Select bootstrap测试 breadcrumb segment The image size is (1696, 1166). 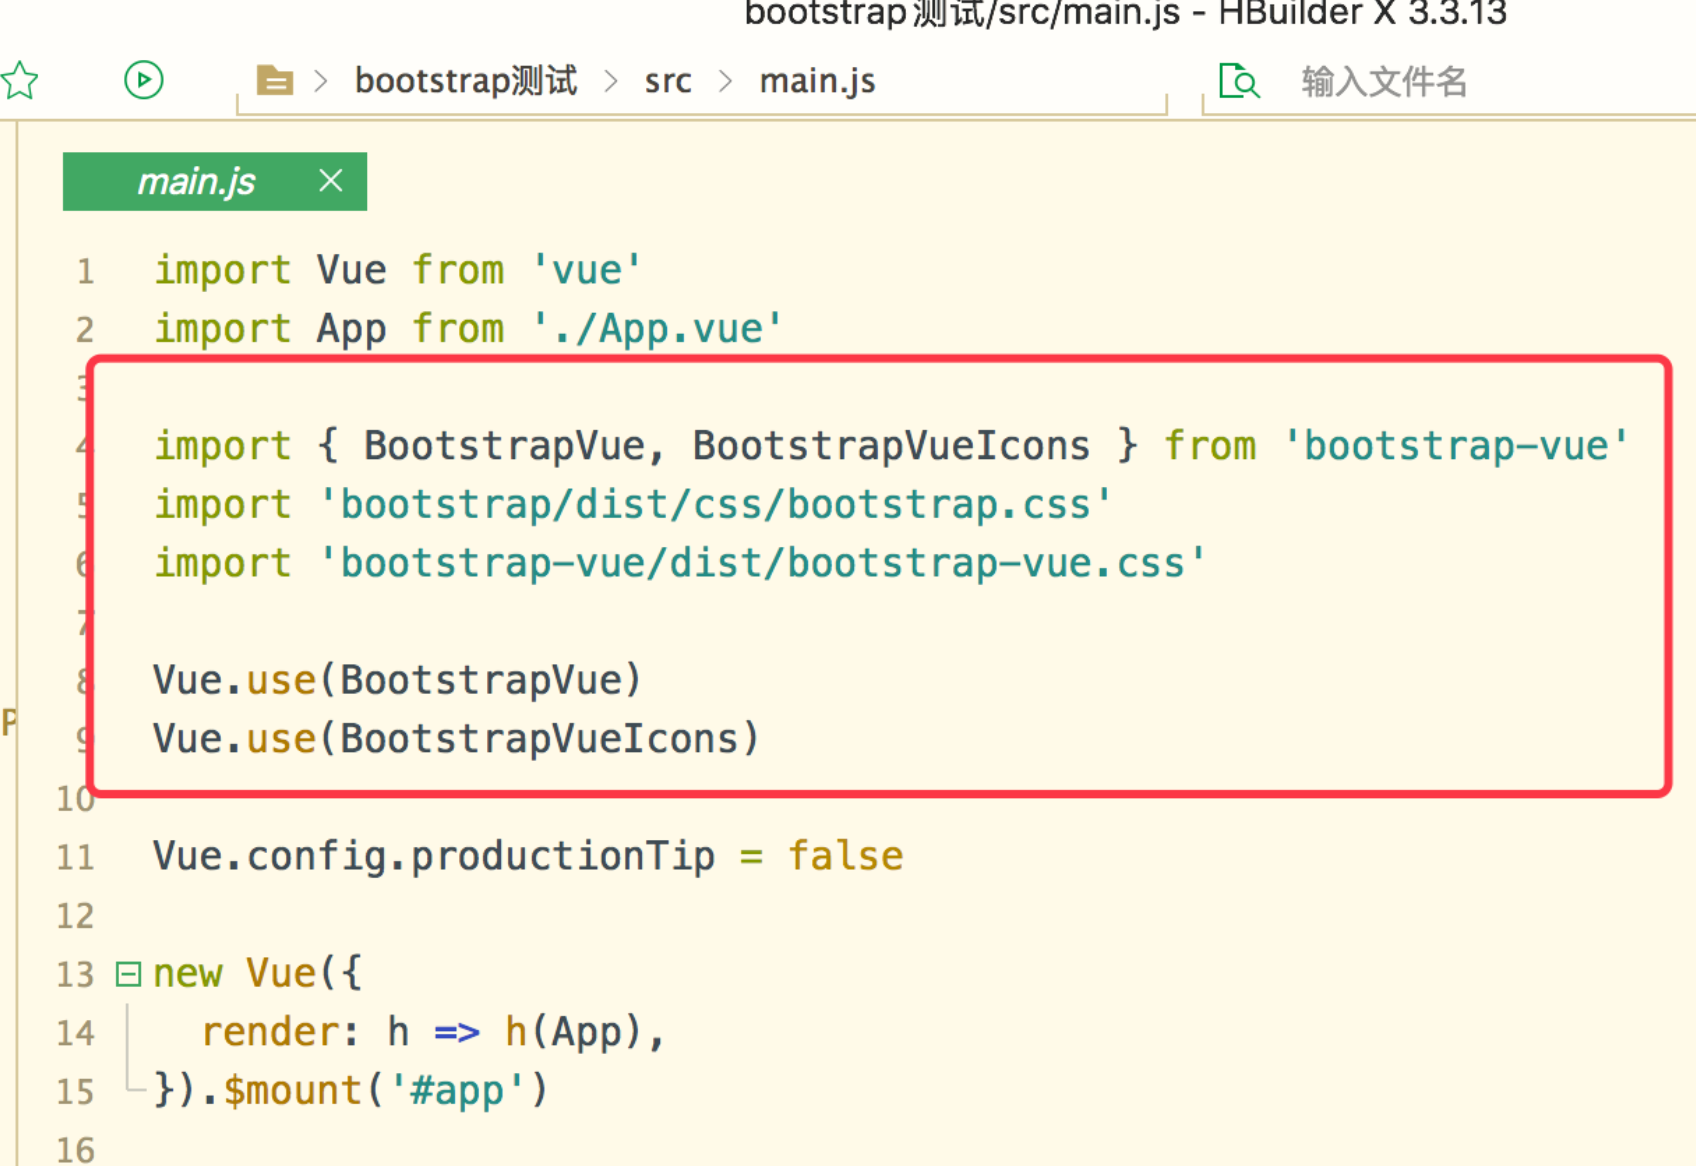pos(466,81)
